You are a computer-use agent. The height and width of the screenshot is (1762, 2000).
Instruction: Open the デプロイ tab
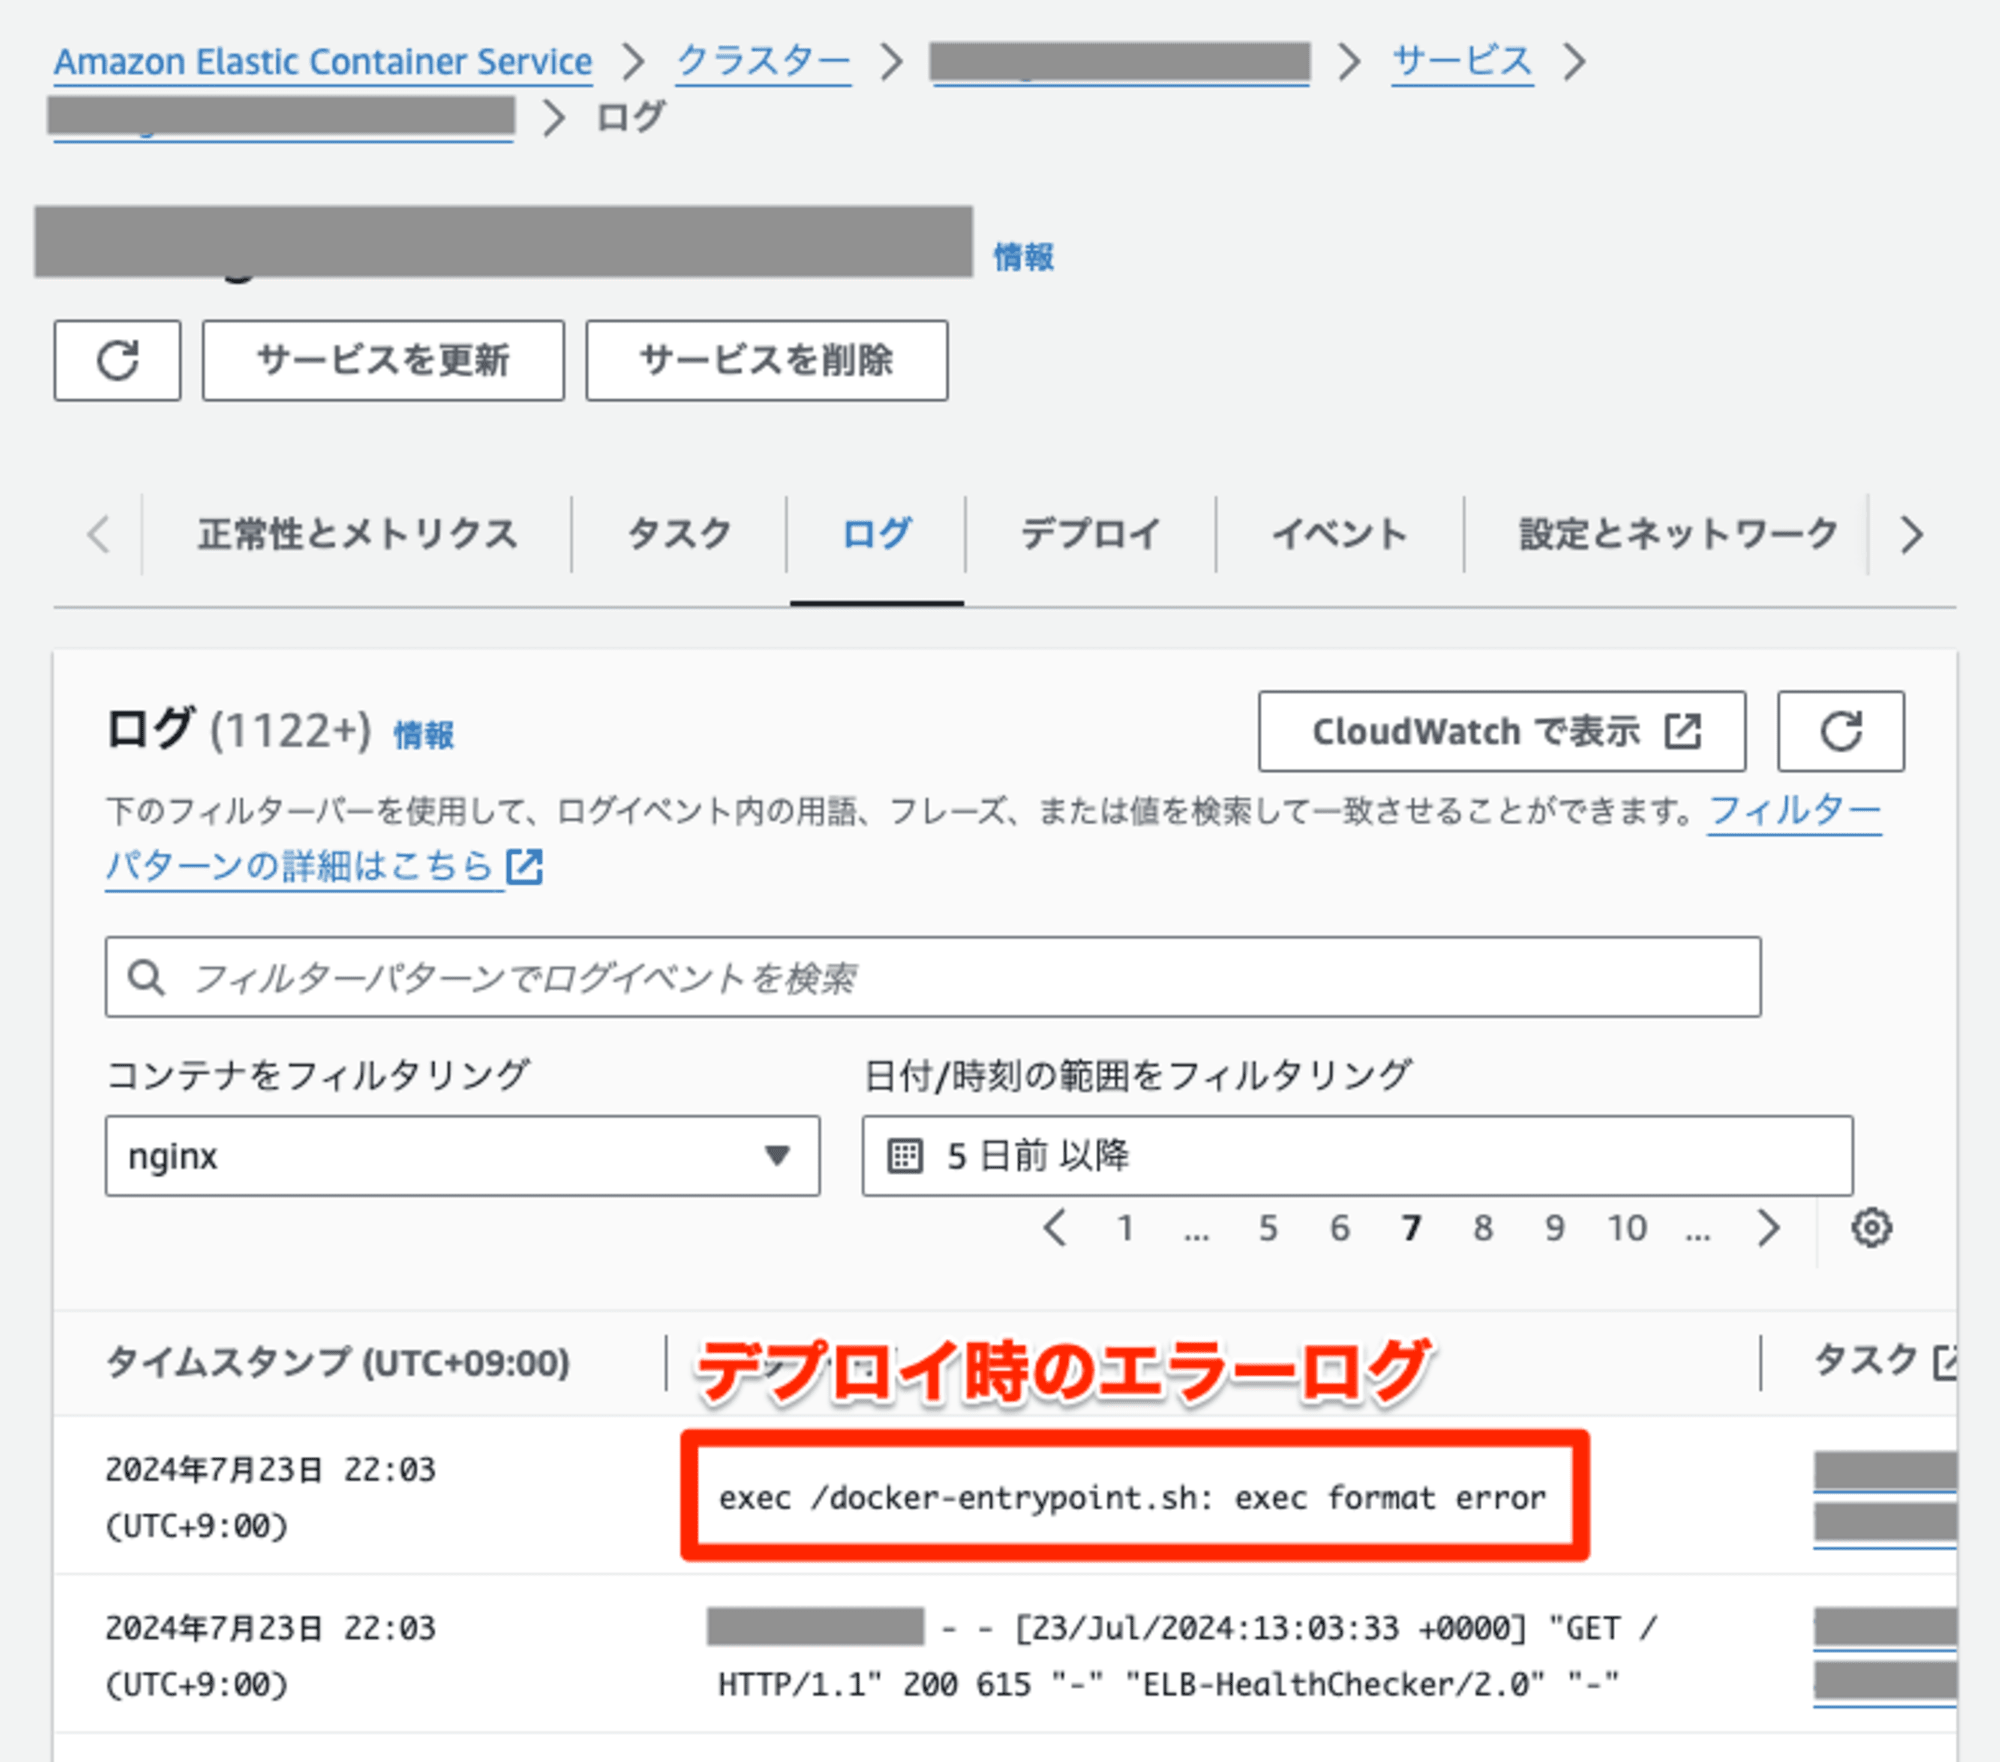pyautogui.click(x=1090, y=534)
